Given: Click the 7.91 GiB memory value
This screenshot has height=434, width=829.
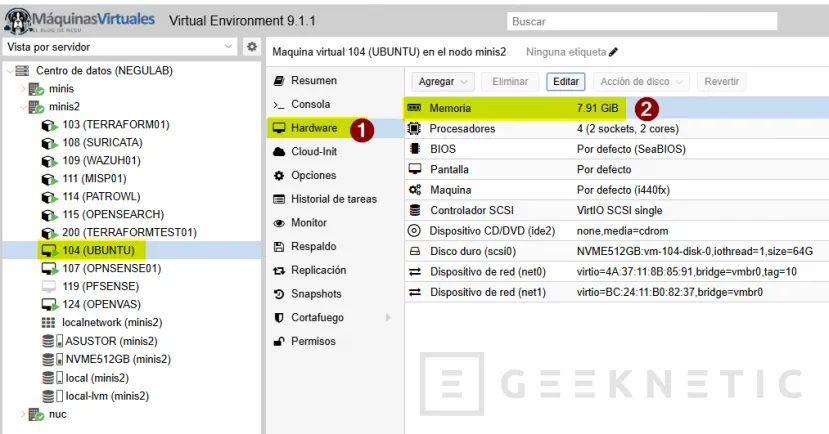Looking at the screenshot, I should click(597, 108).
